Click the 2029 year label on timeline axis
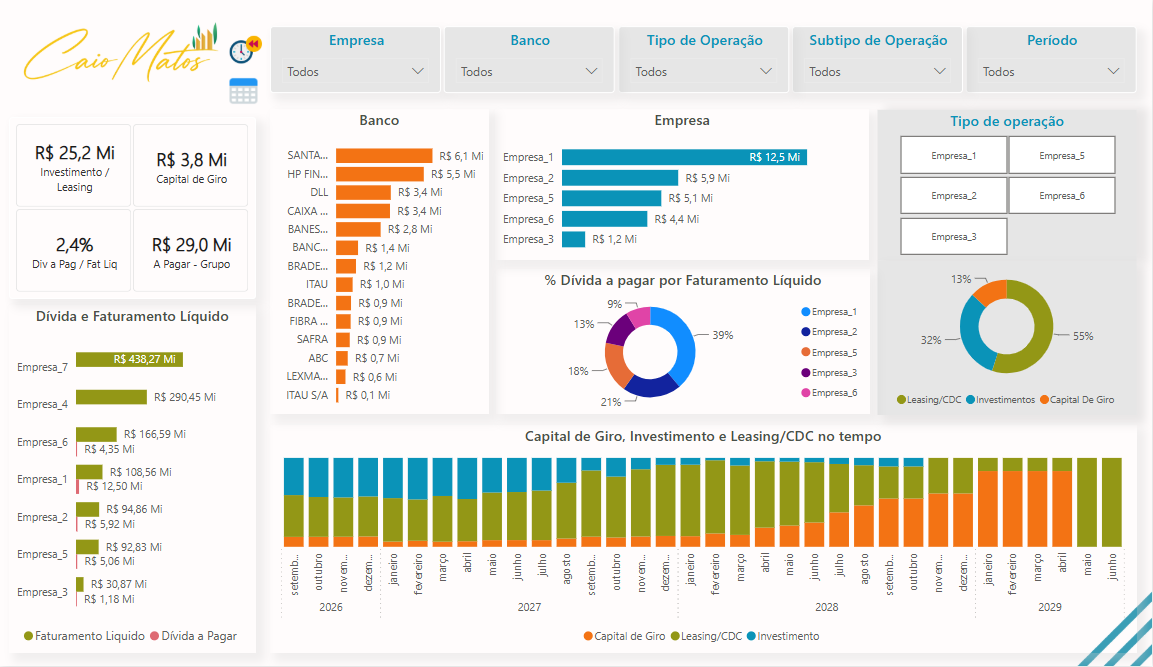 coord(1050,607)
